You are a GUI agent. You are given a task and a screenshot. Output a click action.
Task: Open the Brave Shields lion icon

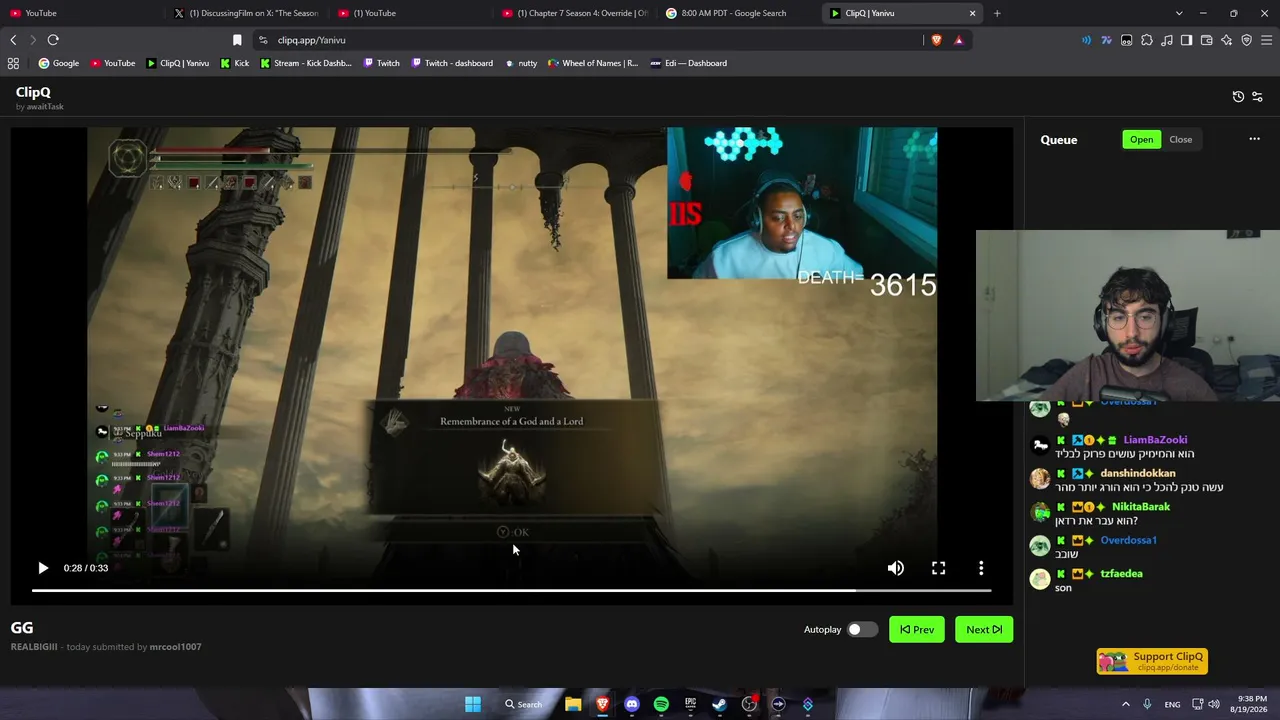coord(937,40)
